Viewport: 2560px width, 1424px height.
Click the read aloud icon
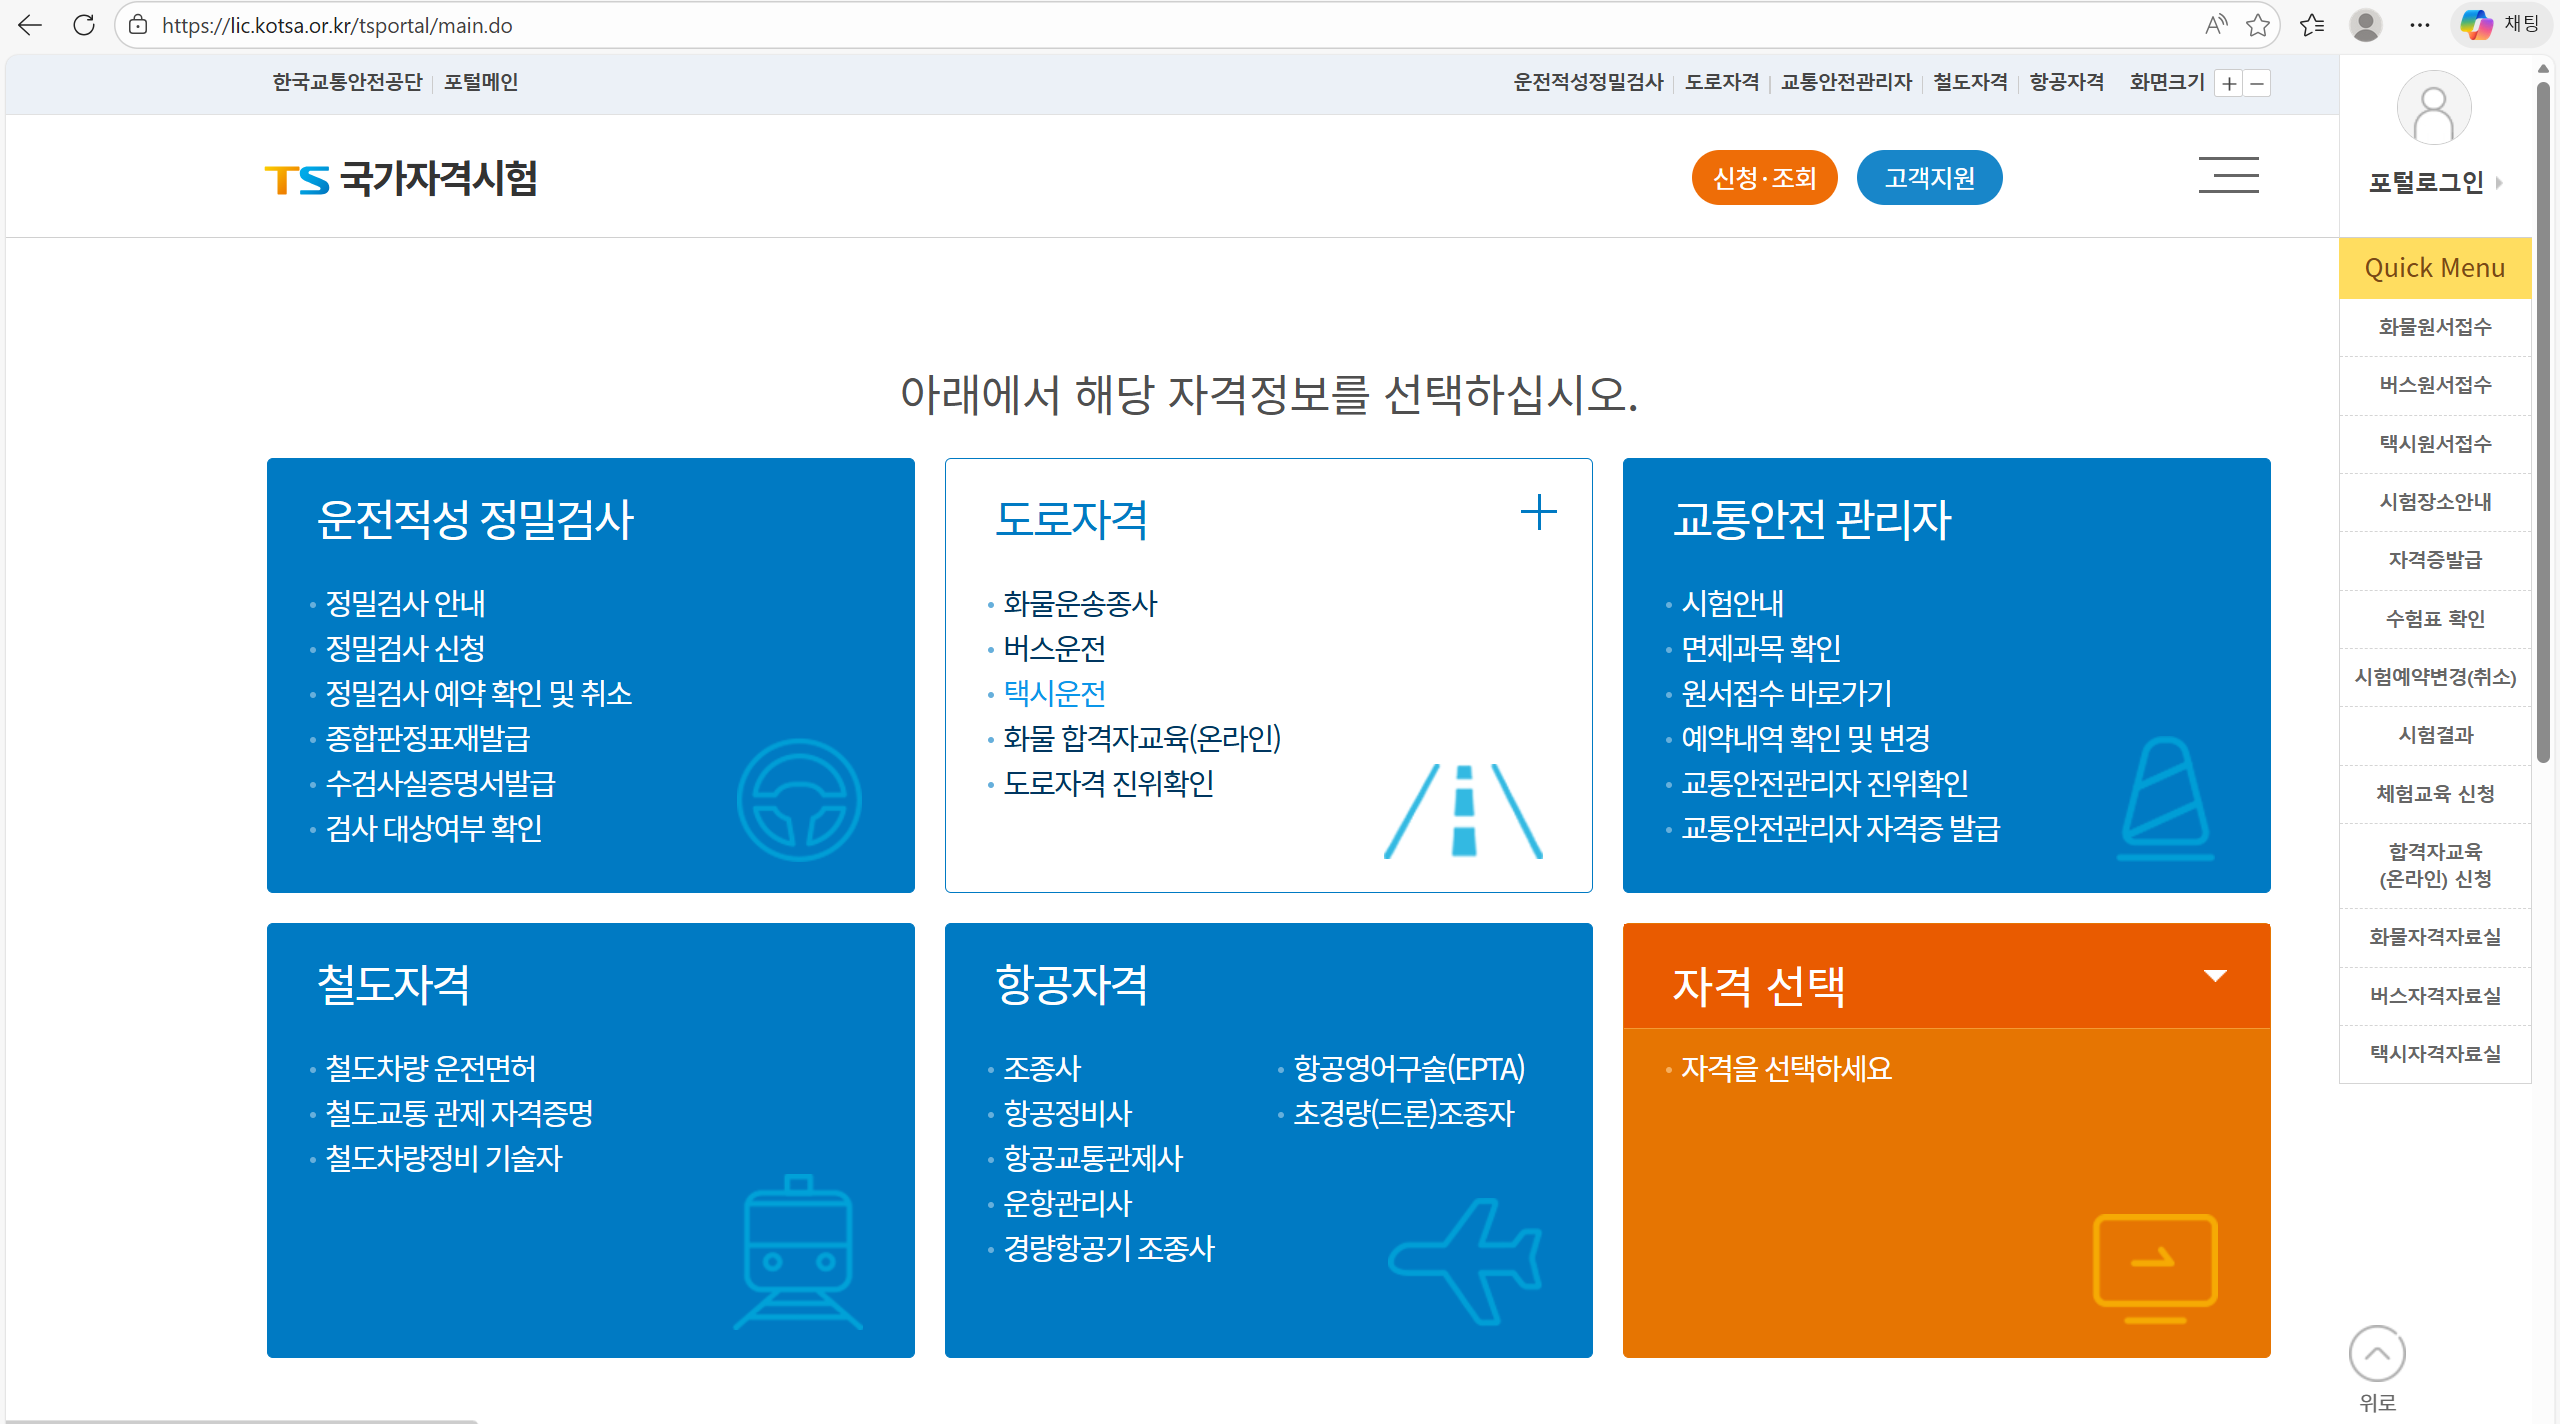tap(2215, 25)
